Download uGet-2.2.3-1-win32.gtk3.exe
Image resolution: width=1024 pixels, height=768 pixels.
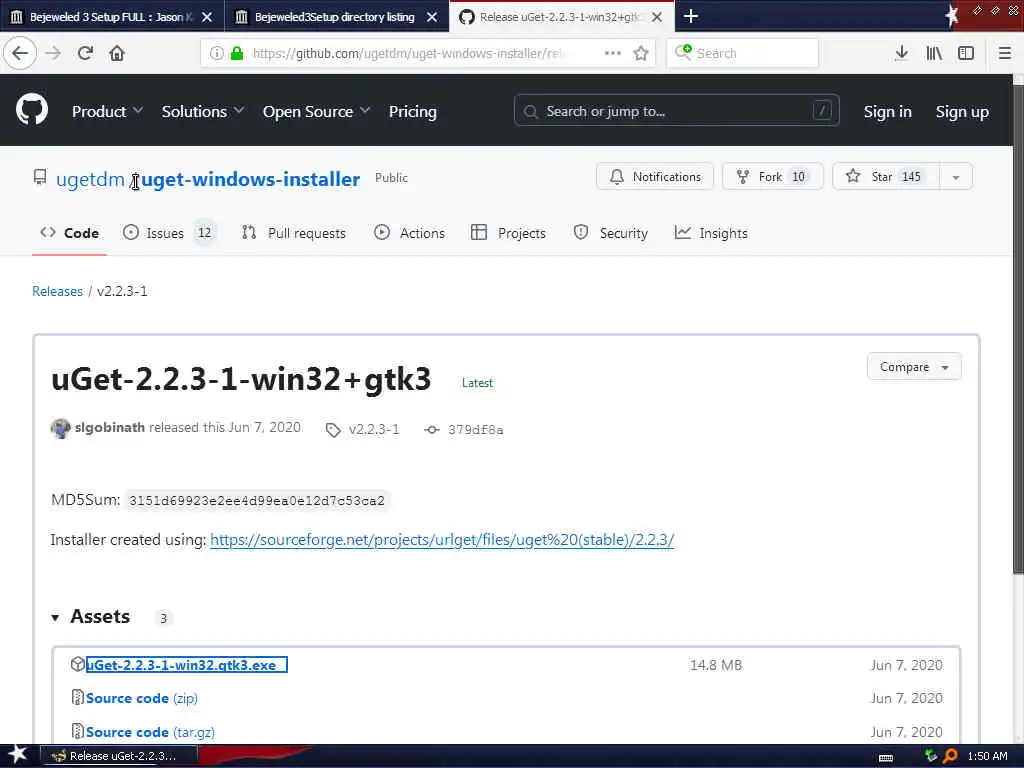coord(187,665)
